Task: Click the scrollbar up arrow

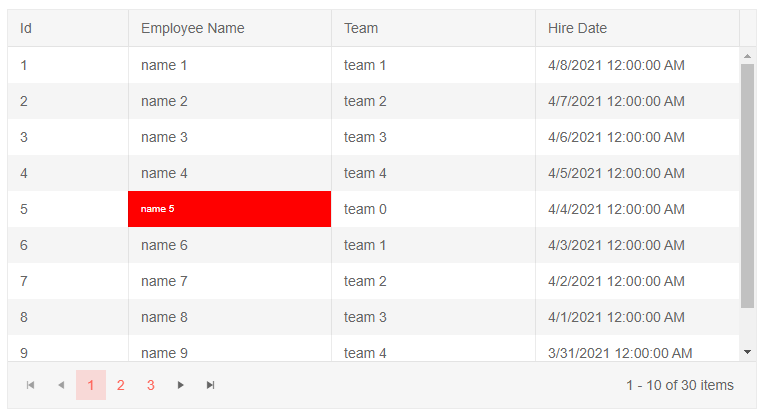Action: pos(748,56)
